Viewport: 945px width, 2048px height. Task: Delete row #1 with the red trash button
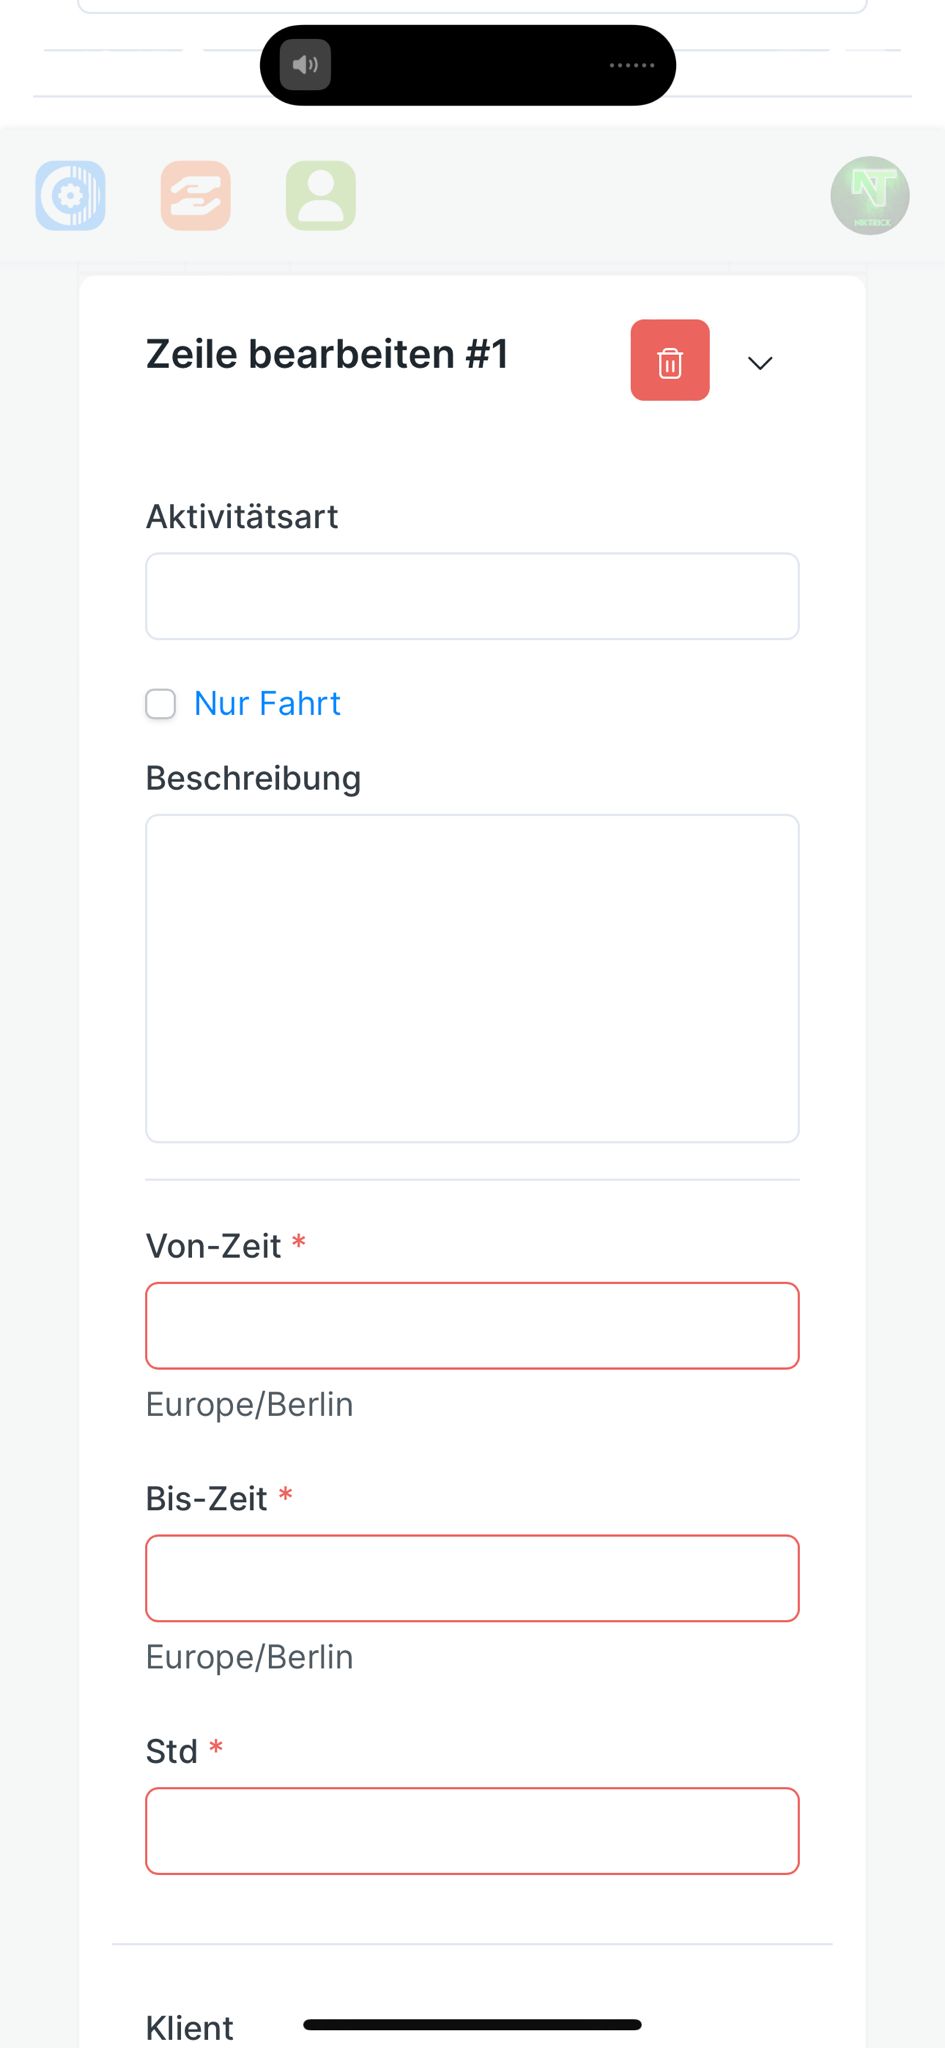(x=670, y=360)
